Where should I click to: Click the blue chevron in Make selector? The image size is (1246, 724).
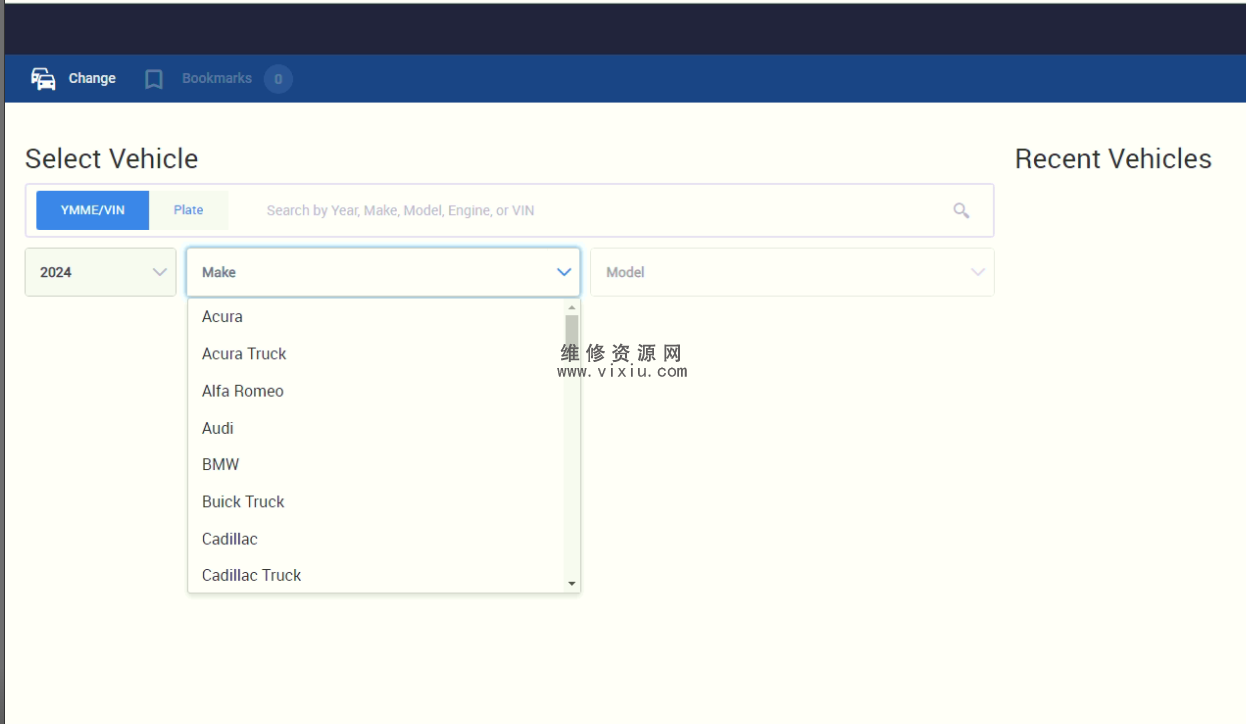coord(564,272)
